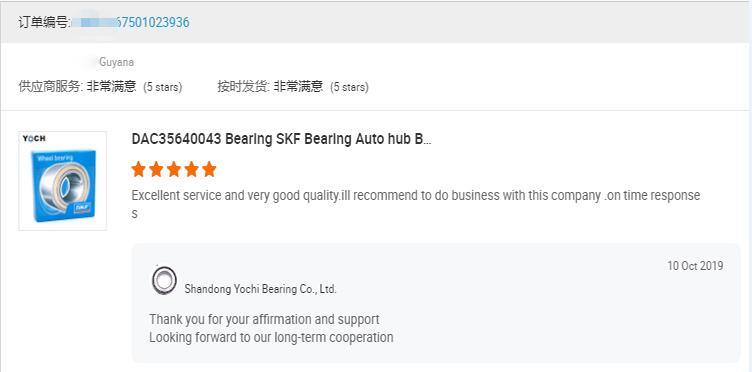Click the supplier's round bearing avatar icon
The height and width of the screenshot is (372, 752).
point(164,280)
